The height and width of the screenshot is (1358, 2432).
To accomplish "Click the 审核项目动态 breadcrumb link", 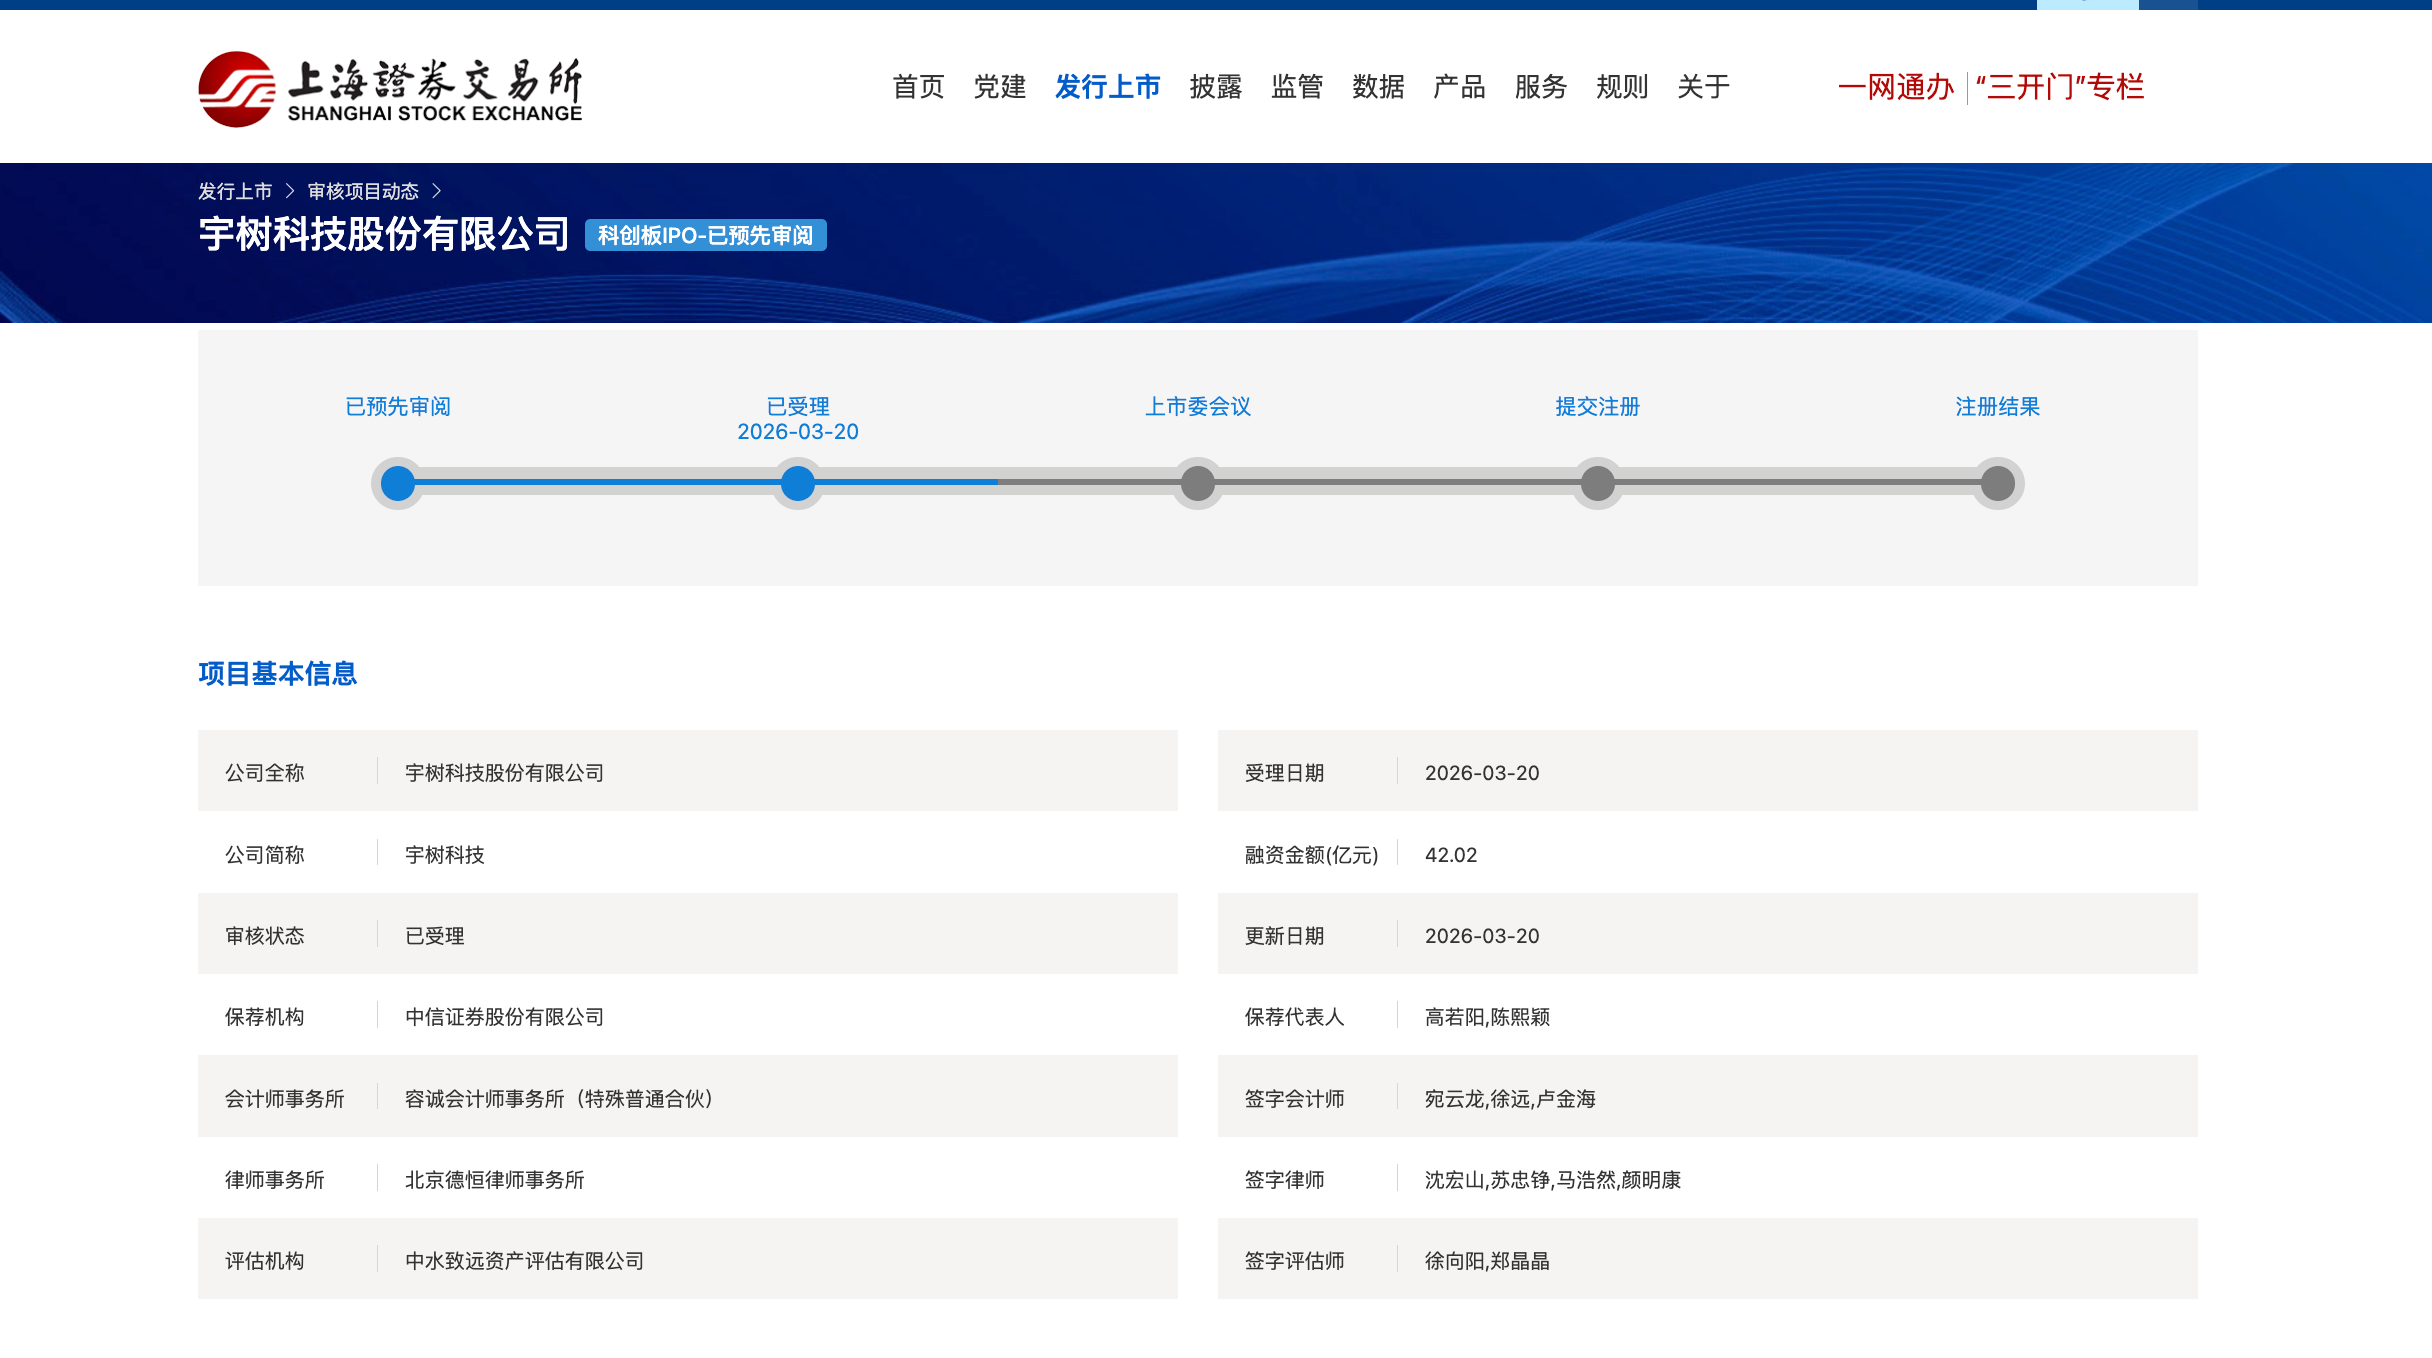I will pyautogui.click(x=363, y=191).
